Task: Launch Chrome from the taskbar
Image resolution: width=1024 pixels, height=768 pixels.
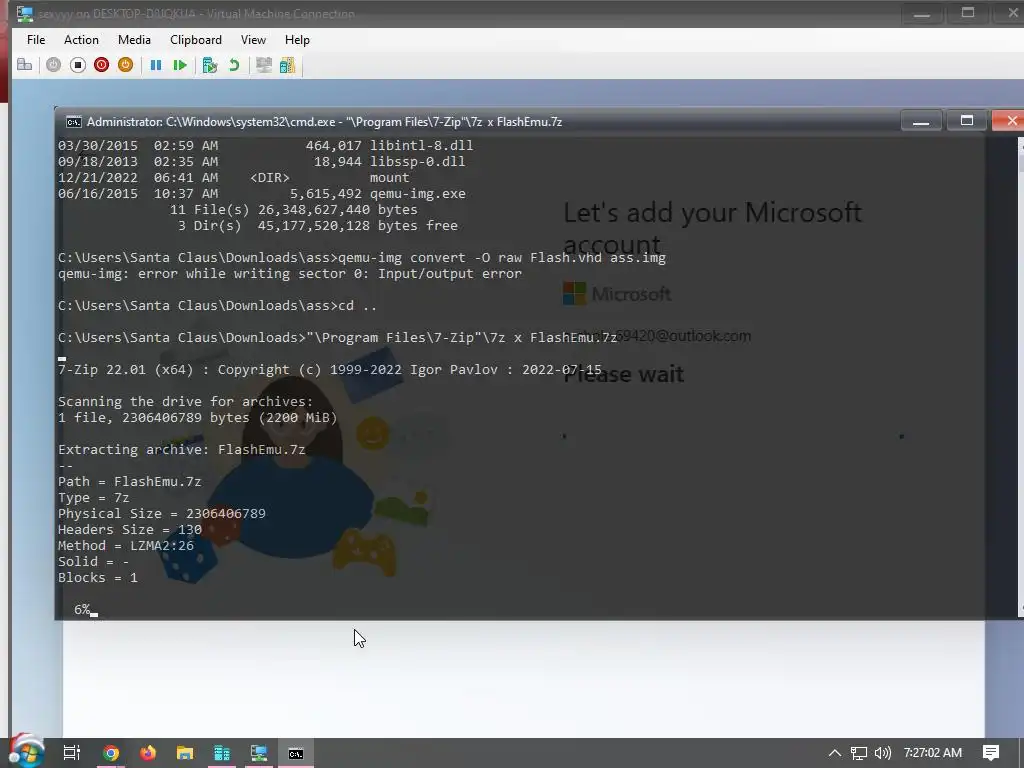Action: (110, 753)
